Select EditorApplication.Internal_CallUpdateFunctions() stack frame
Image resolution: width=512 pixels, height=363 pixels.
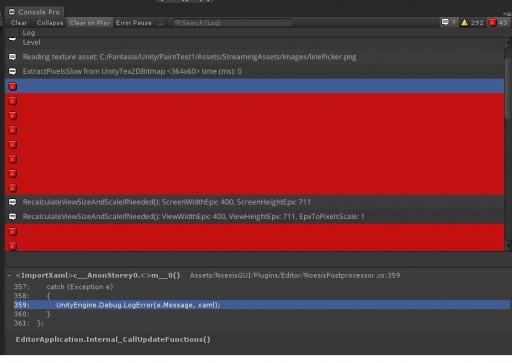pos(113,339)
